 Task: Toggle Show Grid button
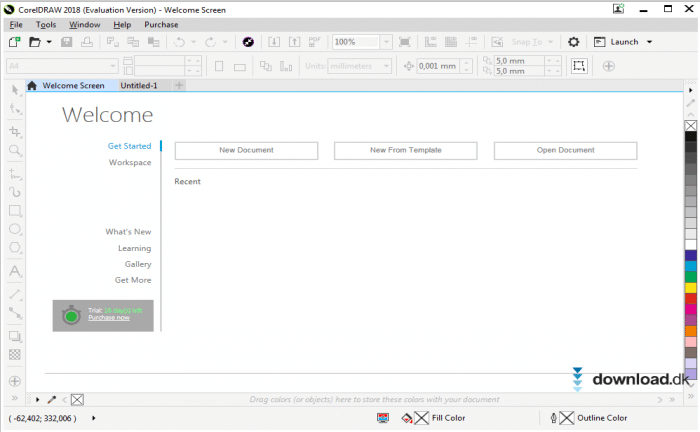[x=451, y=42]
